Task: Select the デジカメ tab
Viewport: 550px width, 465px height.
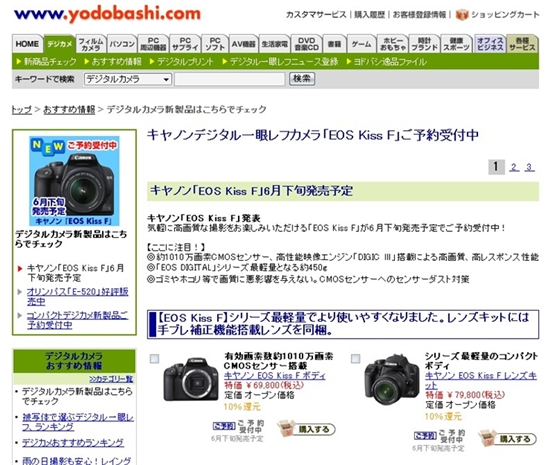Action: tap(60, 44)
